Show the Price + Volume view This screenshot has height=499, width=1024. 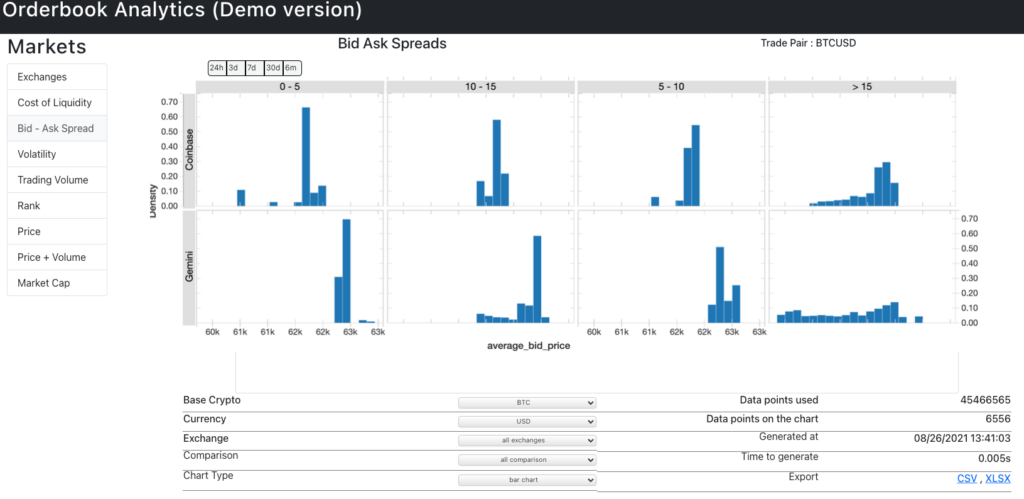(57, 258)
